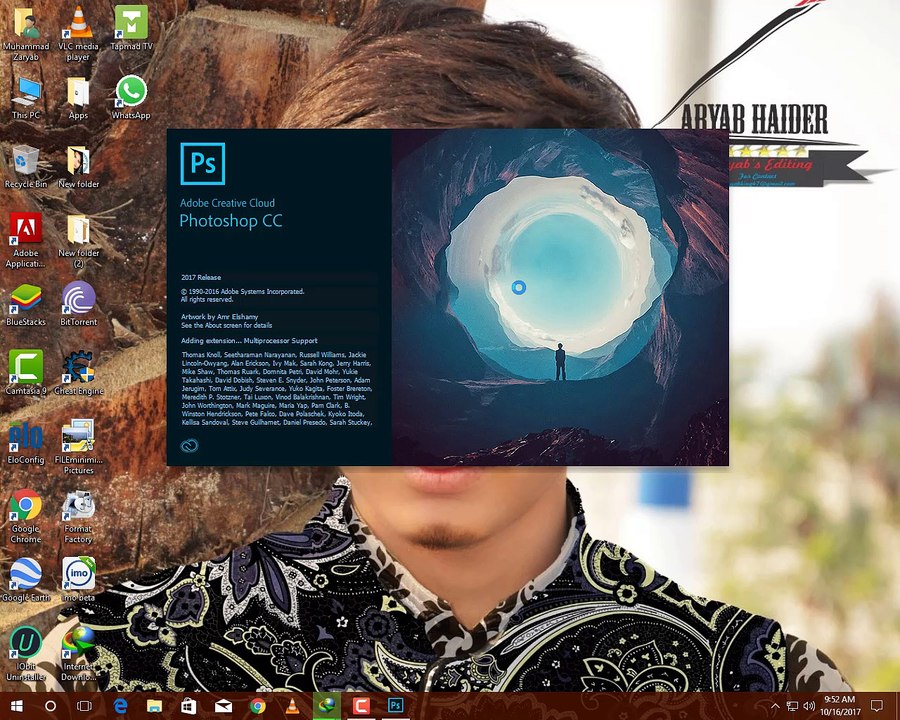Open Task View from the taskbar
The width and height of the screenshot is (900, 720).
[x=85, y=706]
